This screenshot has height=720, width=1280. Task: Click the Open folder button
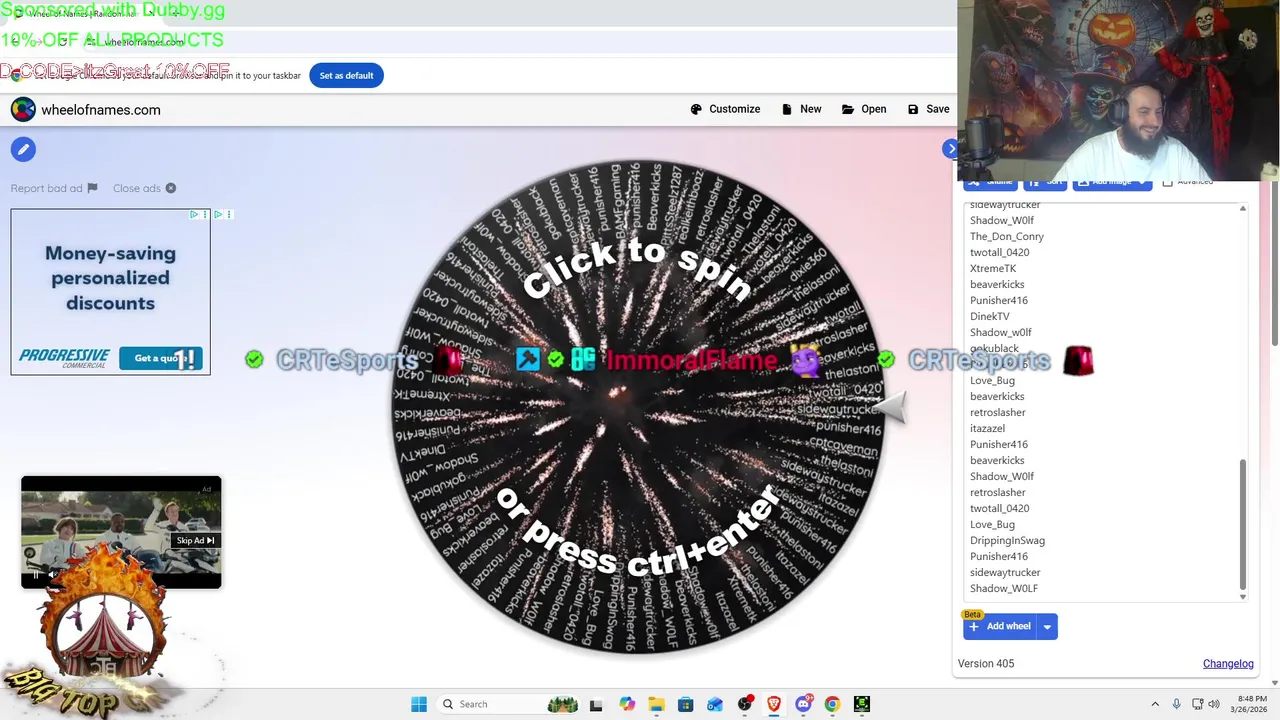click(864, 109)
